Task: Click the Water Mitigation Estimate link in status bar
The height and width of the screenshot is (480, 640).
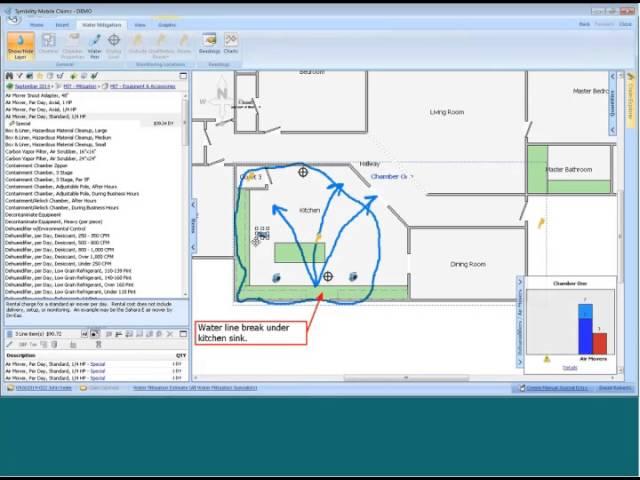Action: [195, 388]
